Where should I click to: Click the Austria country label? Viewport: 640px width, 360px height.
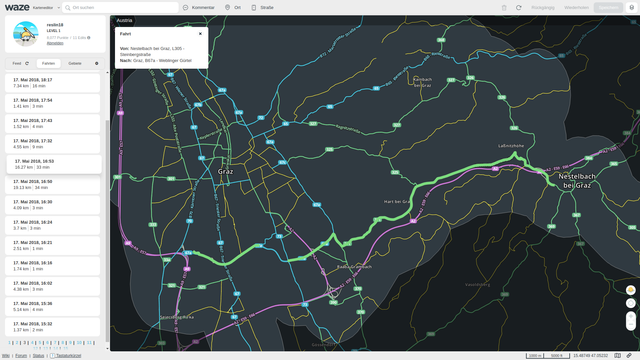124,20
